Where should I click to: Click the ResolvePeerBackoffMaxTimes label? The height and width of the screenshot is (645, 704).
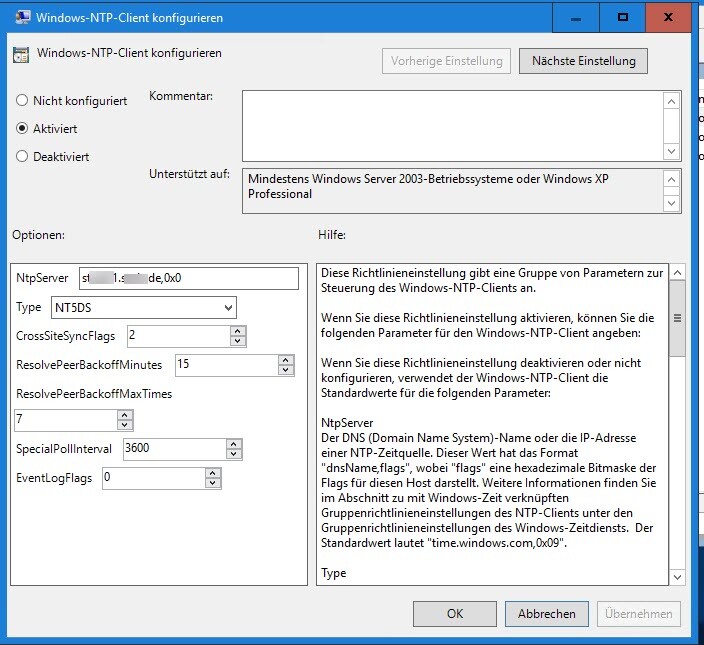[94, 394]
